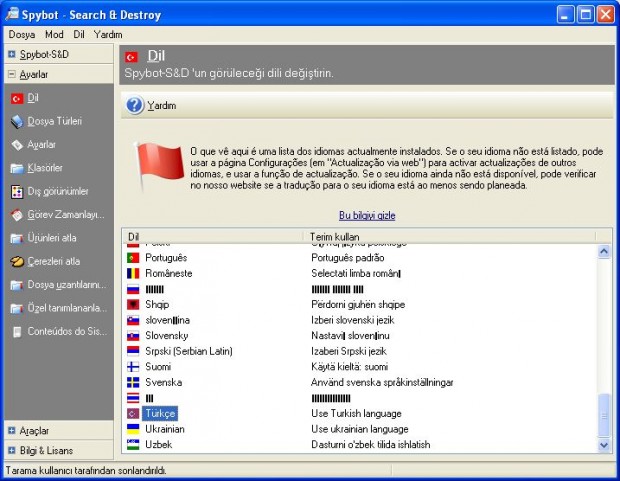The image size is (620, 481).
Task: Click the Ukrainian flag in language list
Action: pyautogui.click(x=133, y=429)
